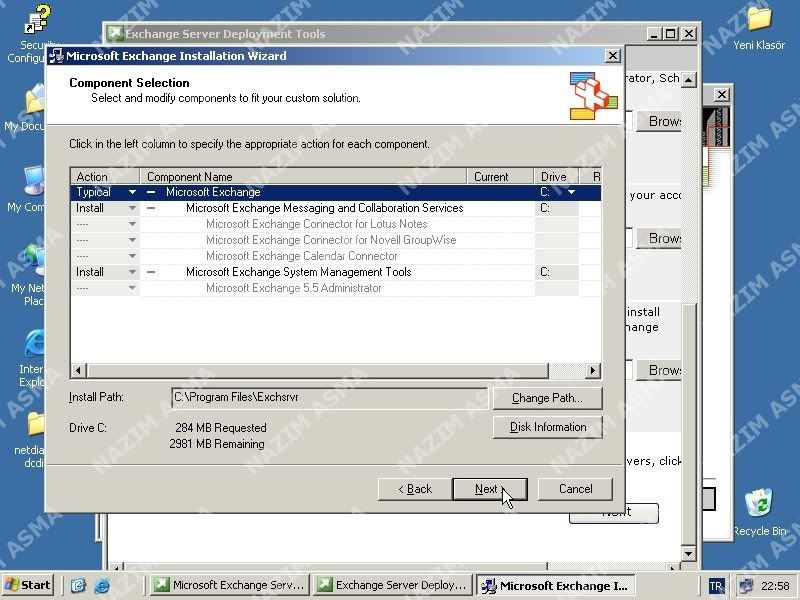Open action dropdown for Messaging and Collaboration Services
The width and height of the screenshot is (800, 600).
[132, 208]
